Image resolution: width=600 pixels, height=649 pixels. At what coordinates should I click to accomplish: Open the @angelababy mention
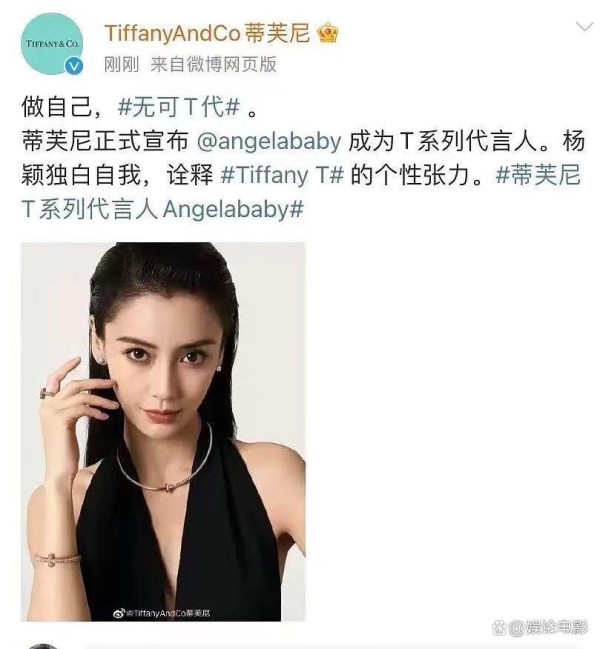[x=269, y=141]
